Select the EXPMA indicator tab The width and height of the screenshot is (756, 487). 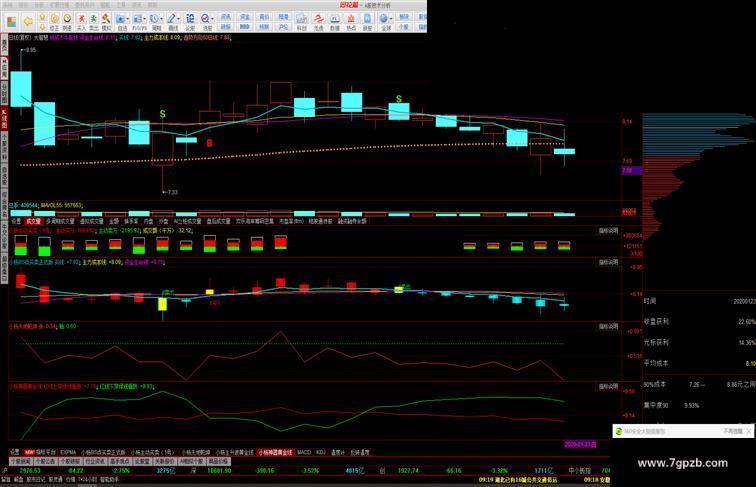tap(68, 452)
